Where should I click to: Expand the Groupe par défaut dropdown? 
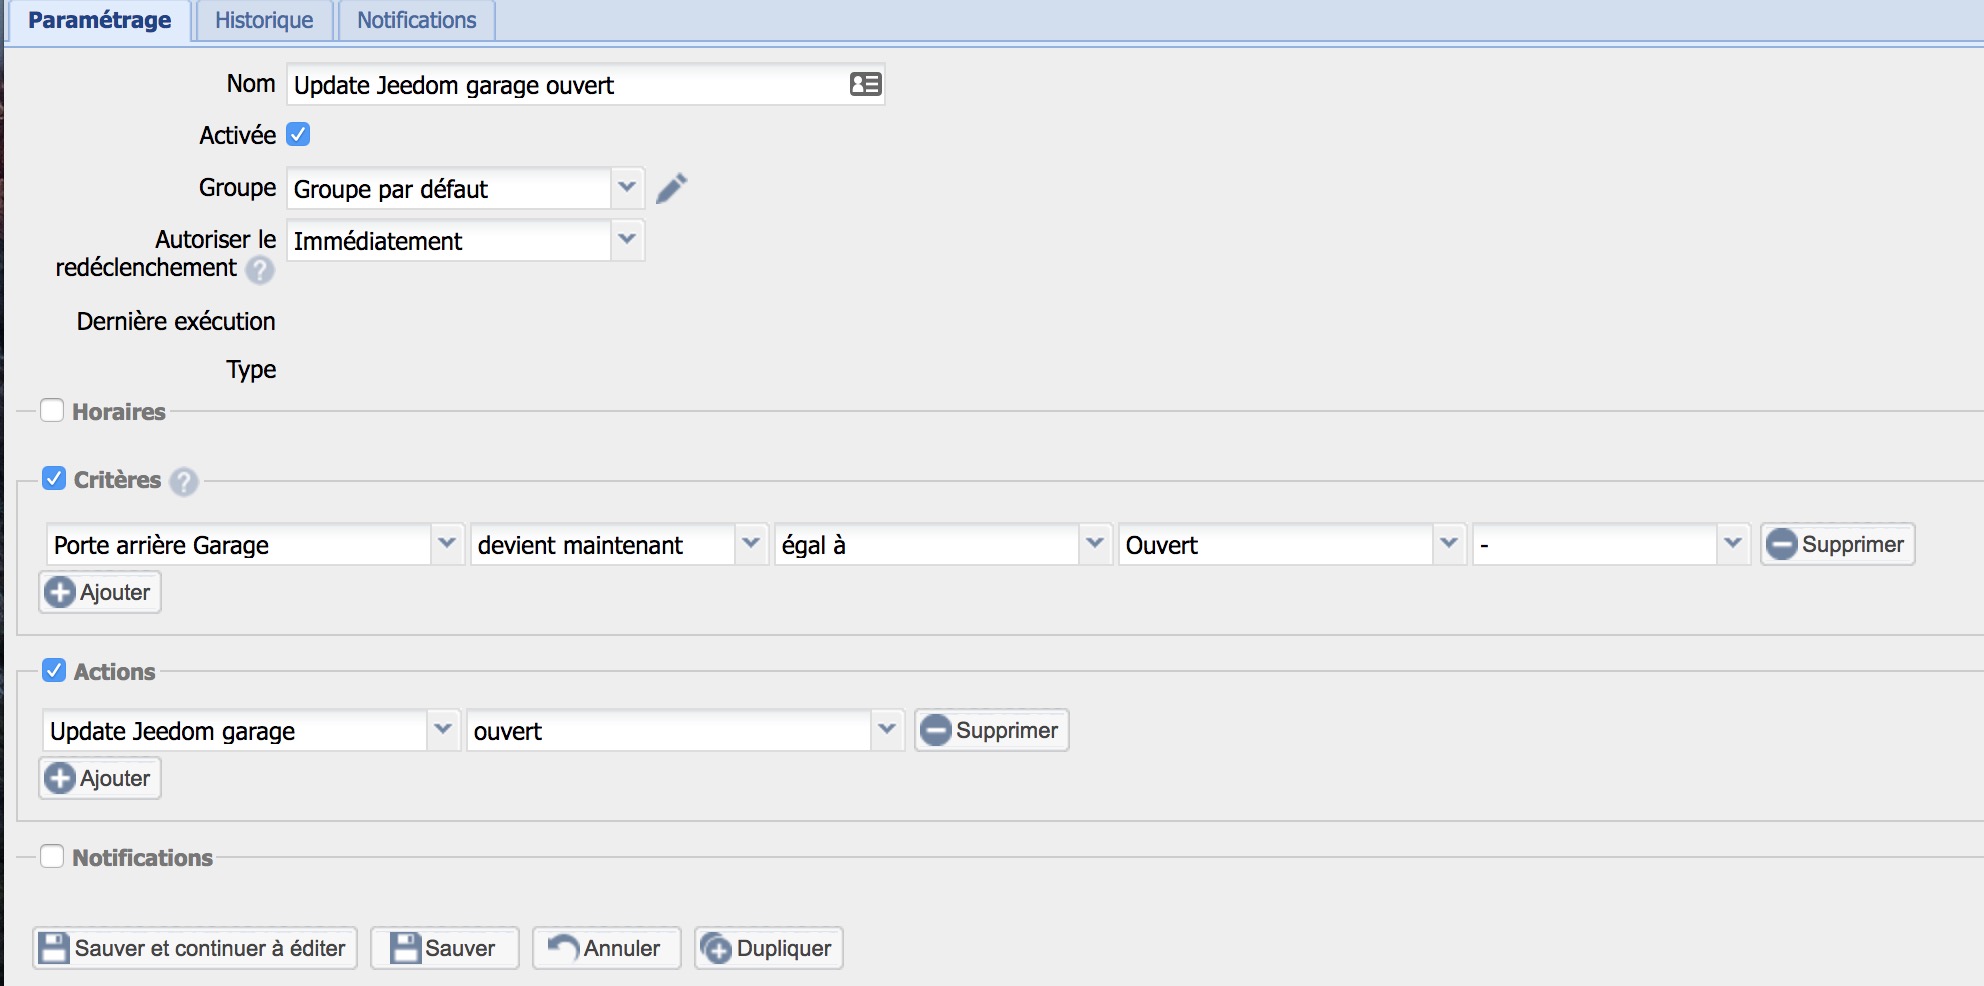coord(627,188)
